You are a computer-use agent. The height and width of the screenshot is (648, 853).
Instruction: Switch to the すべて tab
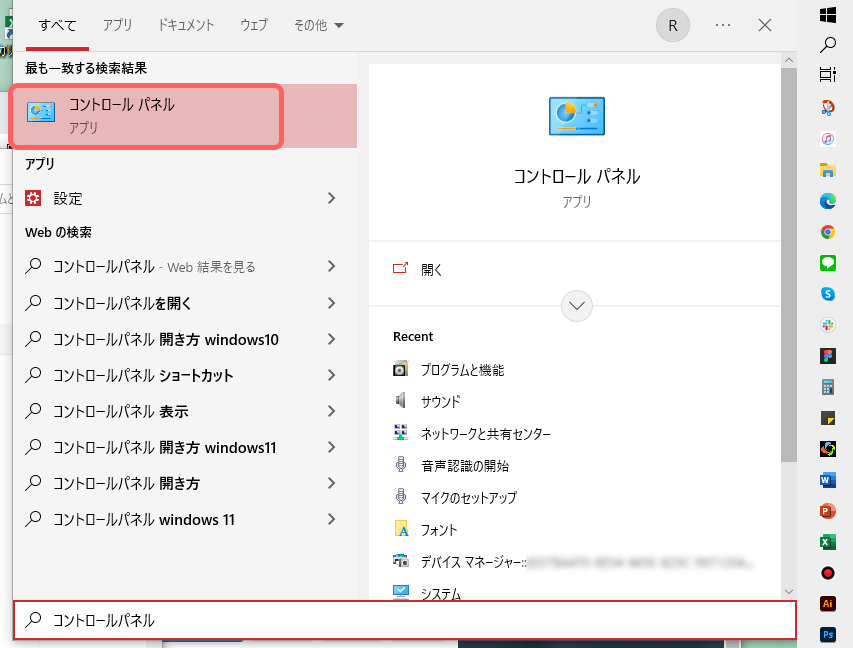[57, 25]
